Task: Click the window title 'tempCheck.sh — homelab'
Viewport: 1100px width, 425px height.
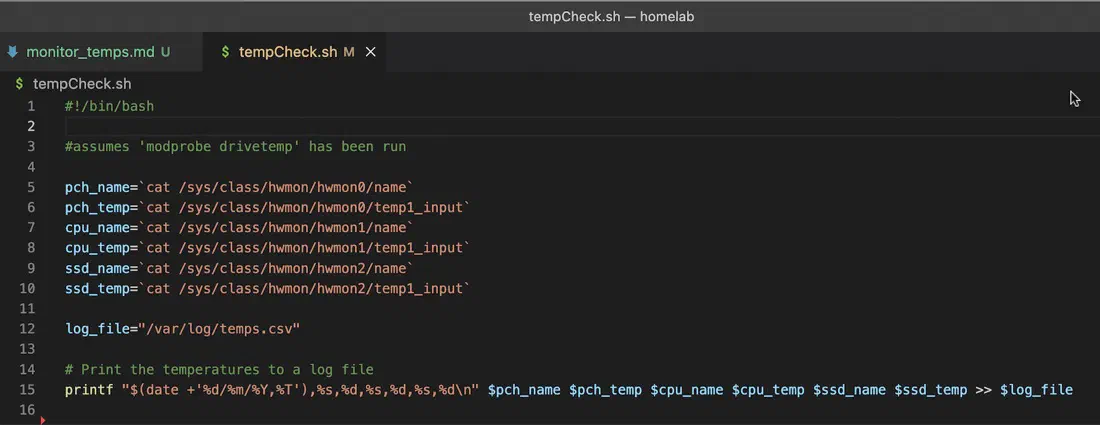Action: (x=611, y=16)
